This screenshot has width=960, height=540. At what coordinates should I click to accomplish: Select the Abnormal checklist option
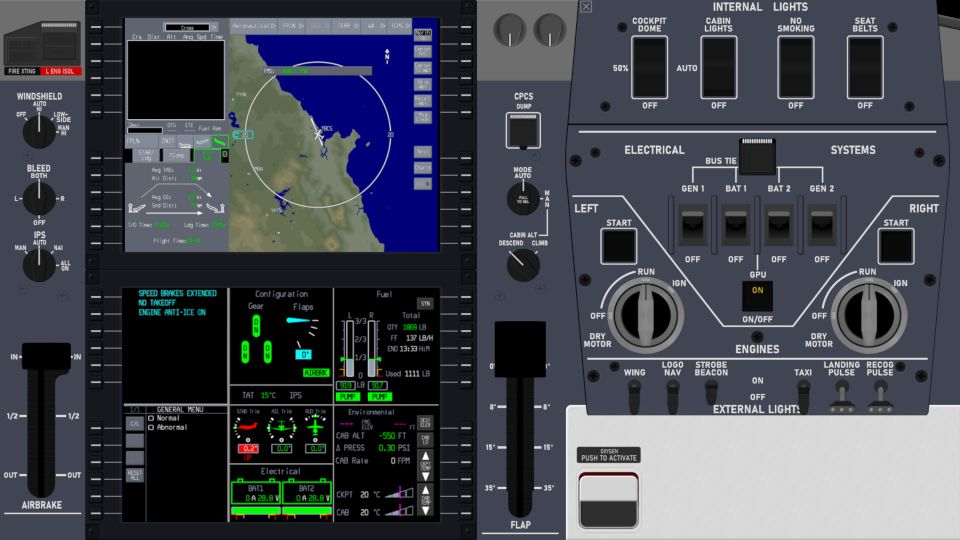click(x=167, y=427)
